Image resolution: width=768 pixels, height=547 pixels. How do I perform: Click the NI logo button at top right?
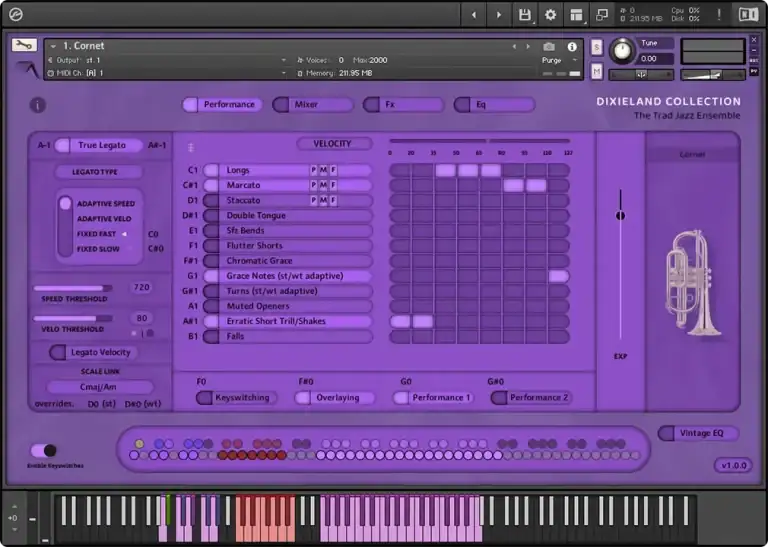(x=748, y=15)
